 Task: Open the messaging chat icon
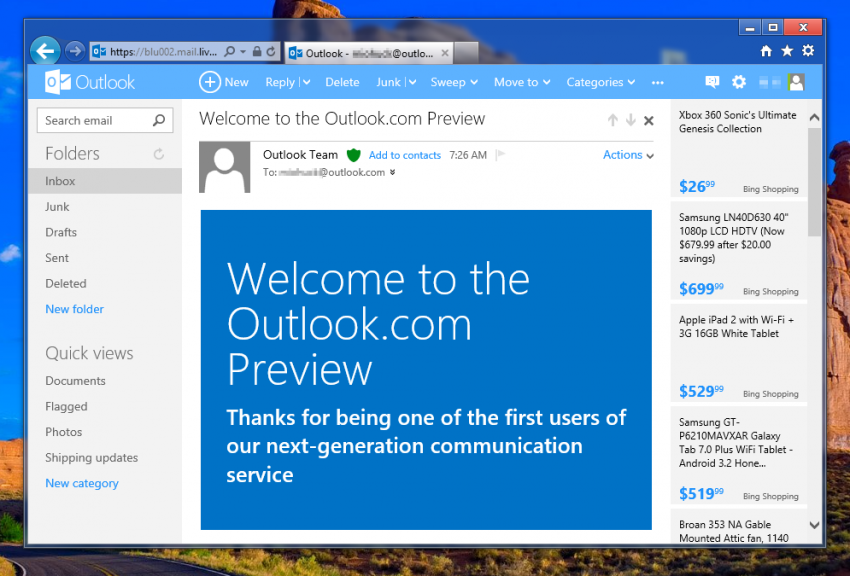coord(712,82)
